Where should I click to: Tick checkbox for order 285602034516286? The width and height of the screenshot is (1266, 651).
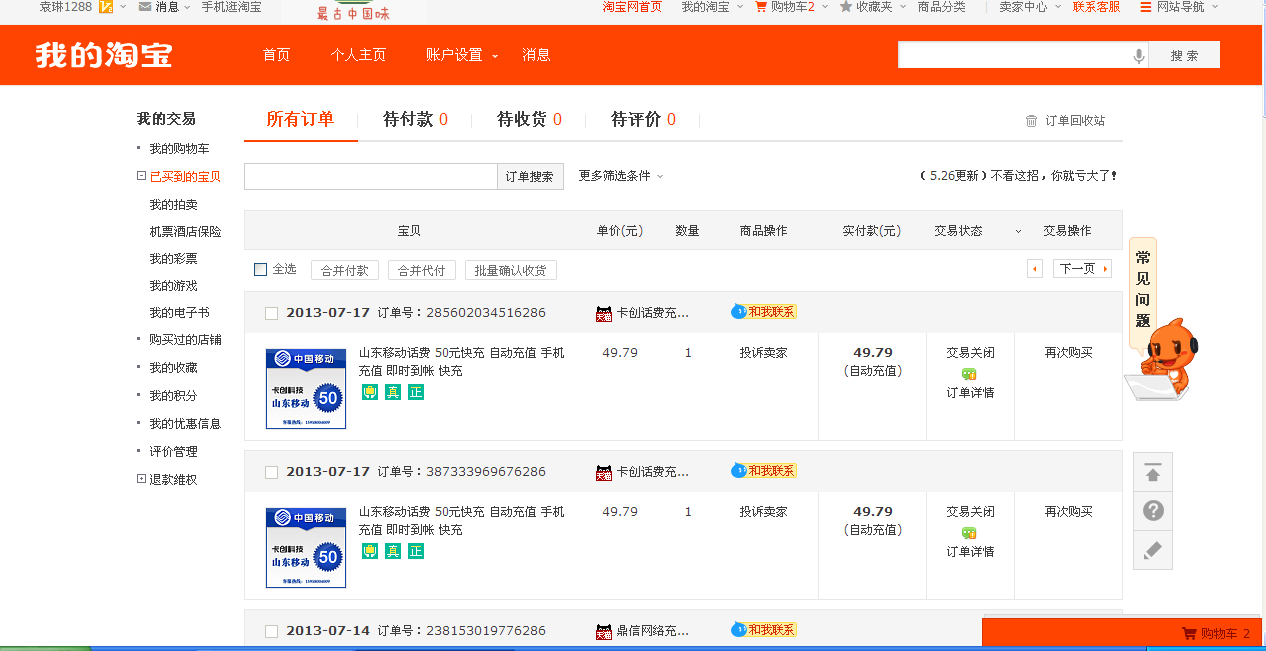pos(271,313)
